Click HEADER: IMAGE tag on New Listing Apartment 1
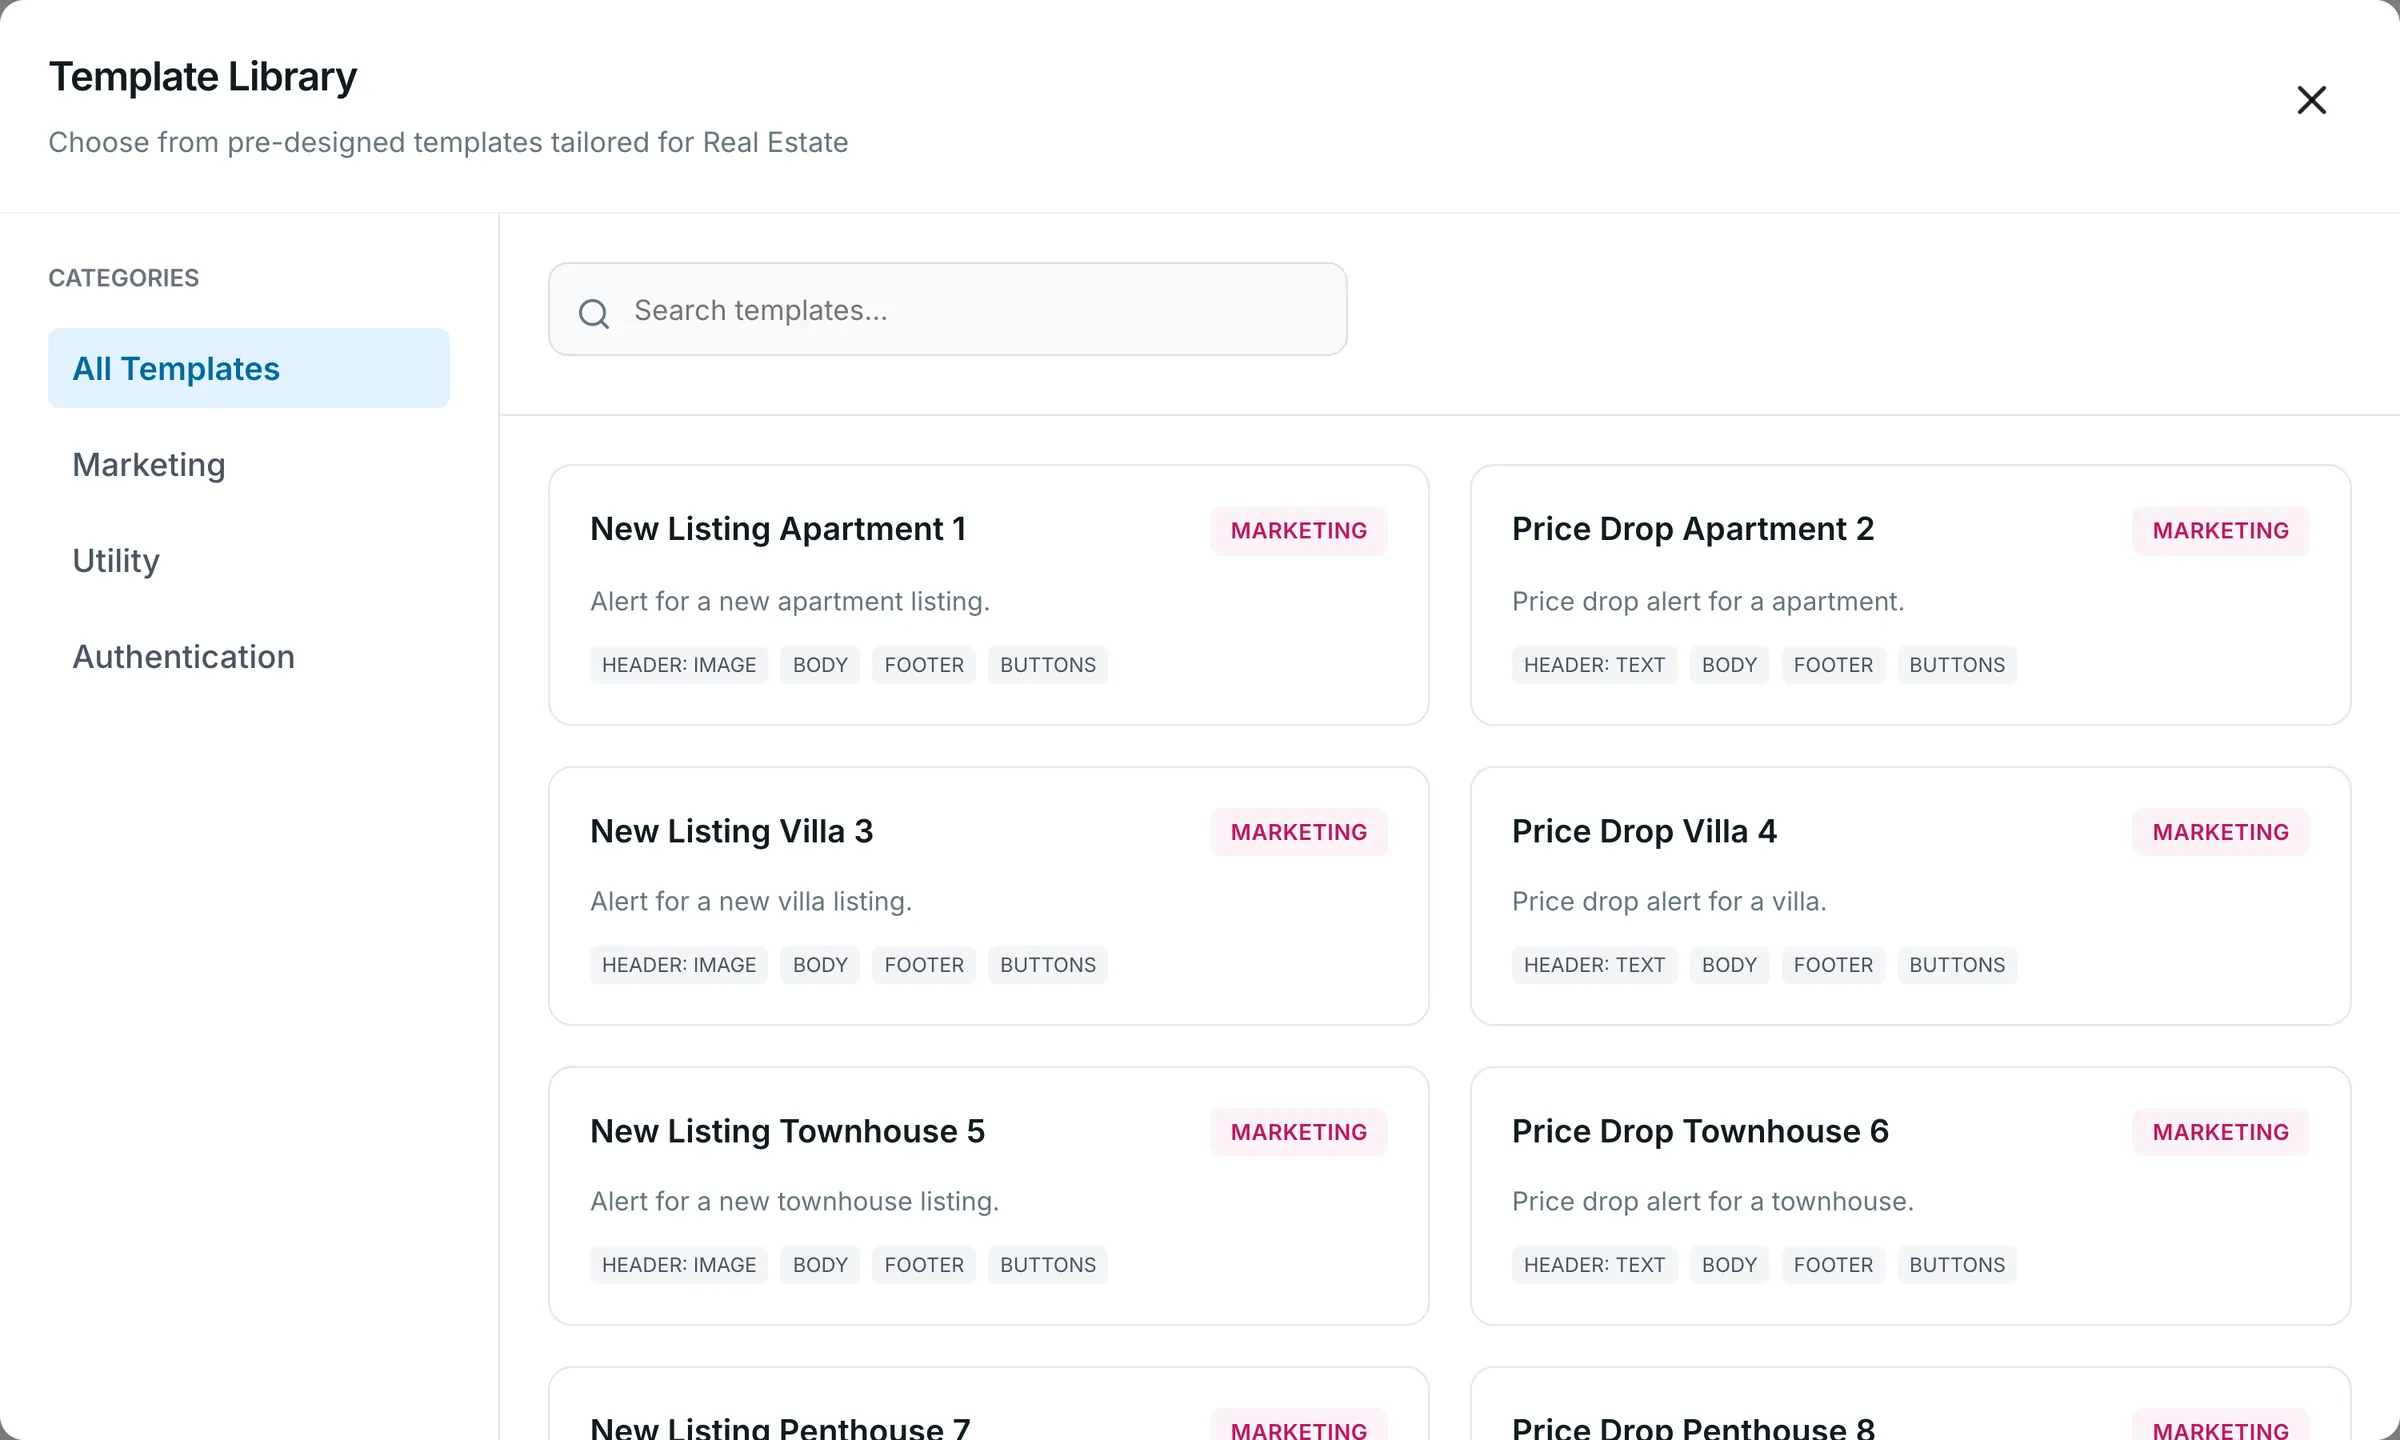Screen dimensions: 2400x1440 coord(679,665)
